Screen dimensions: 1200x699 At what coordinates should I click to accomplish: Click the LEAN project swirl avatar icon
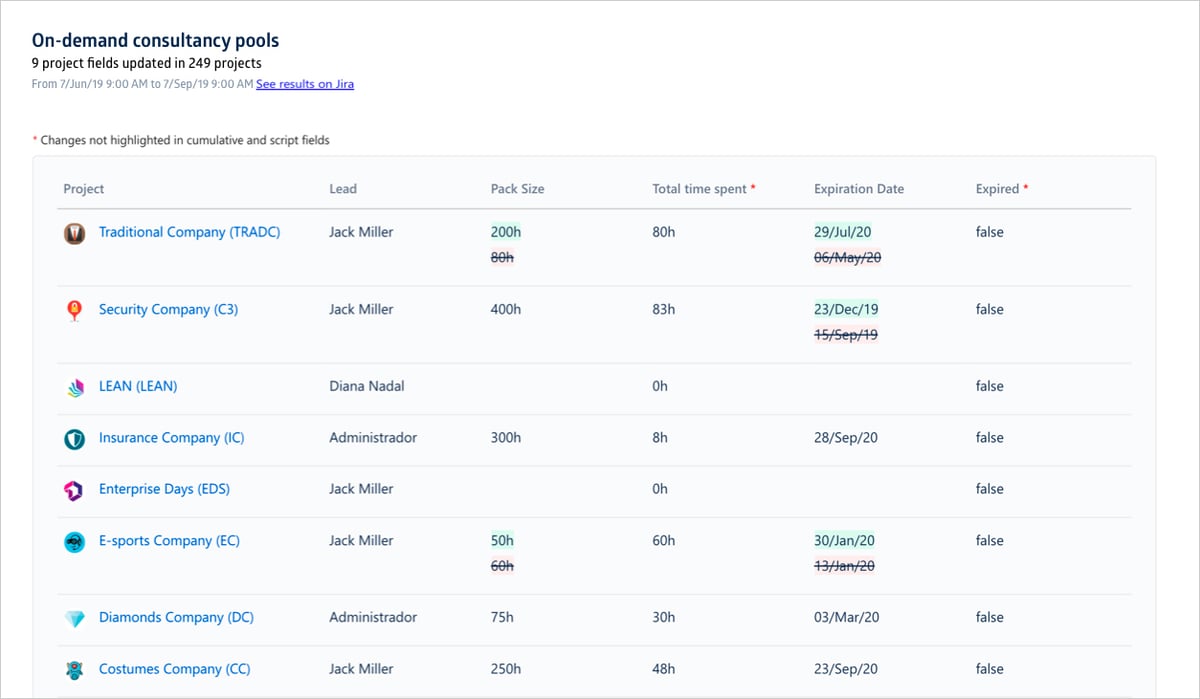pos(75,387)
